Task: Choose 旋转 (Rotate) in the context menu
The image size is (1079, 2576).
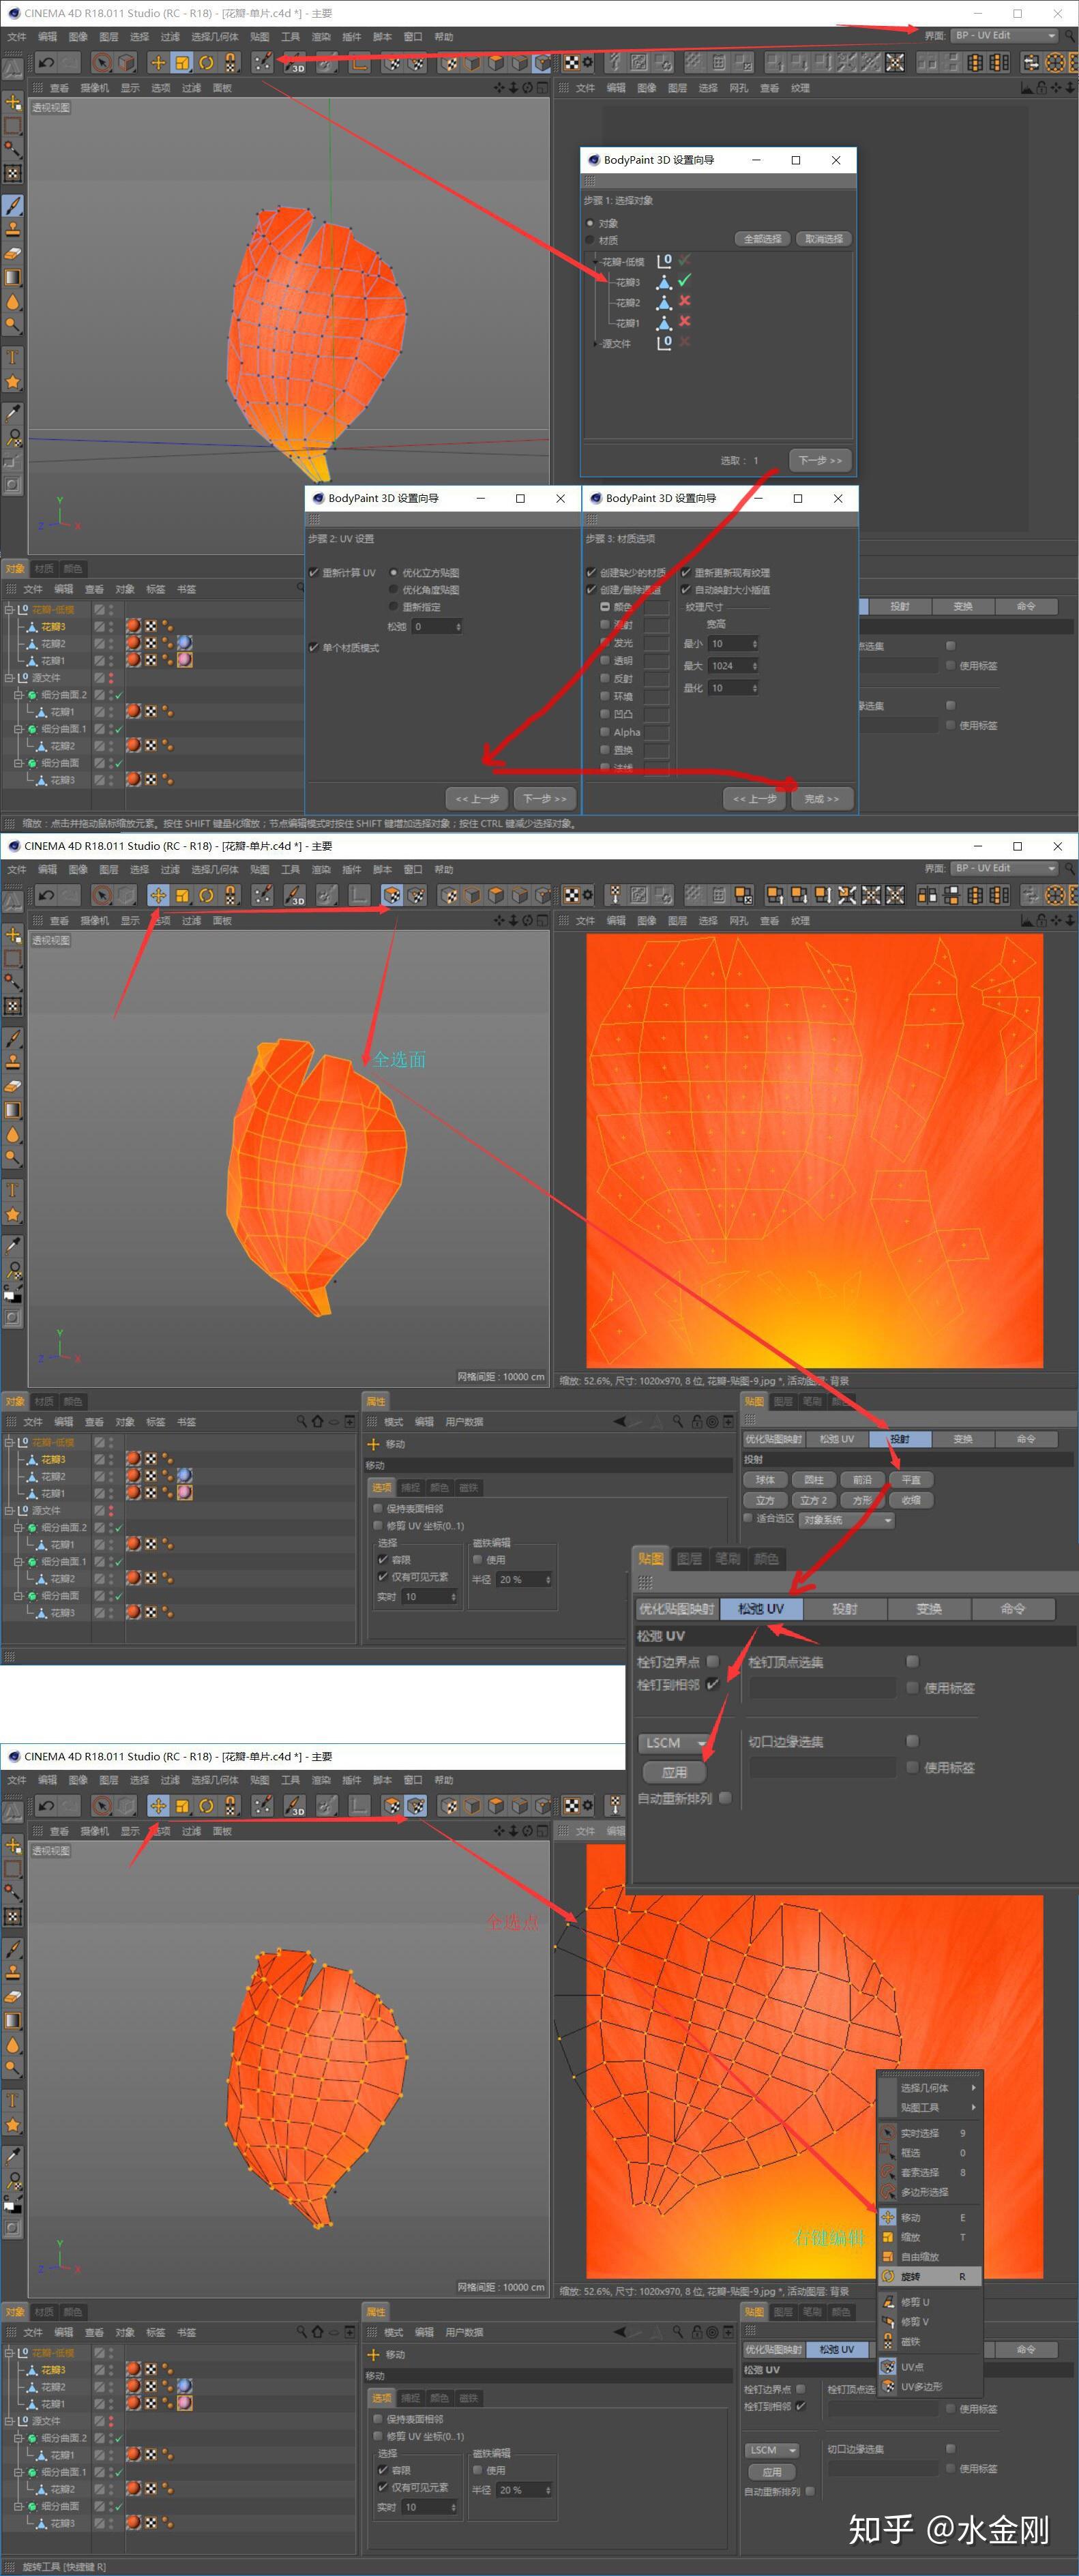Action: (x=910, y=2276)
